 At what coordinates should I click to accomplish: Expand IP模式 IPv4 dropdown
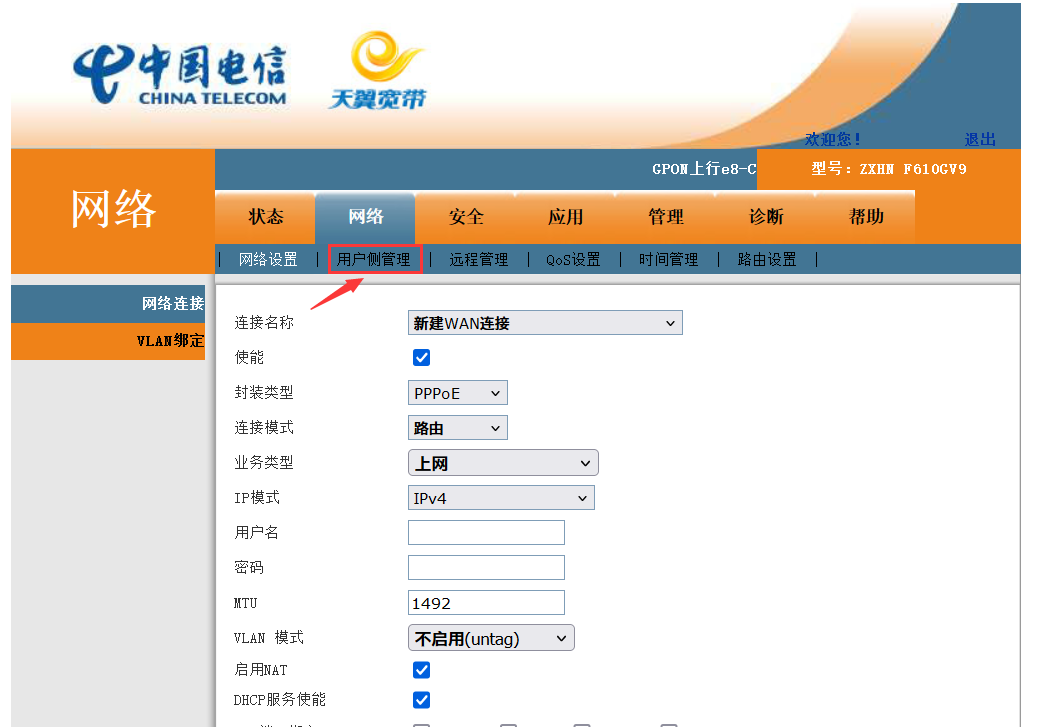(x=501, y=498)
